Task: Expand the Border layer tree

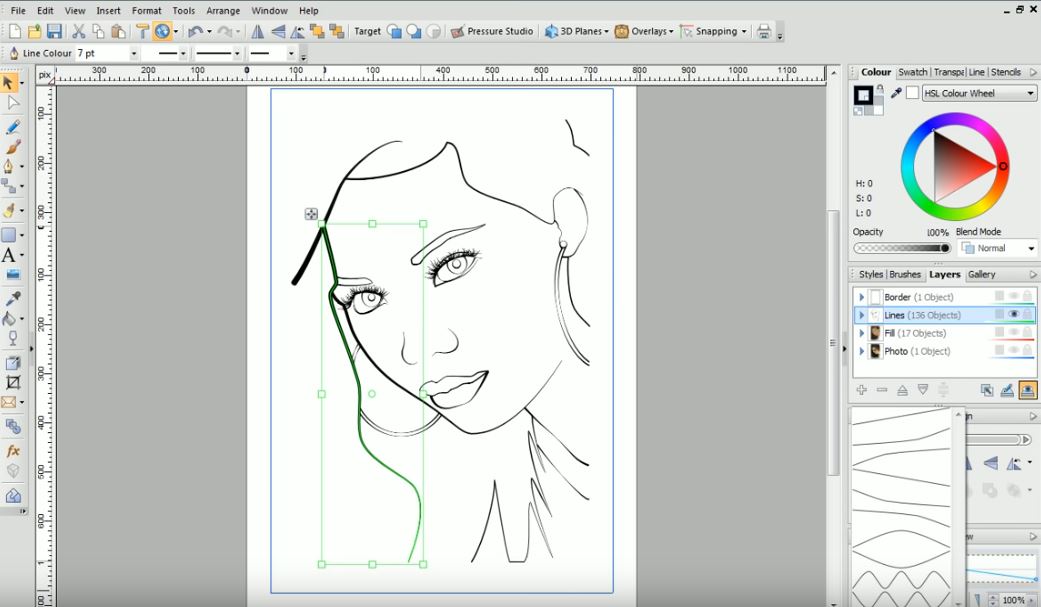Action: pyautogui.click(x=861, y=297)
